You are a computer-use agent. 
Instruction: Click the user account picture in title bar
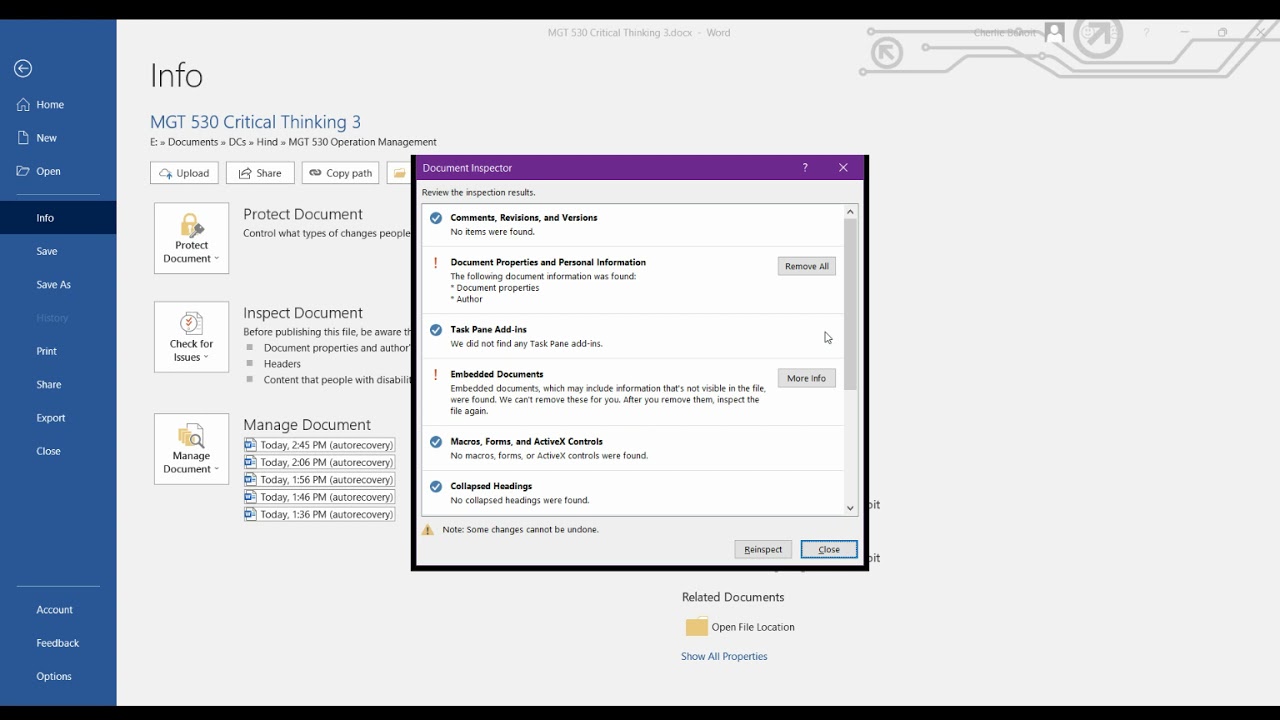click(1054, 33)
